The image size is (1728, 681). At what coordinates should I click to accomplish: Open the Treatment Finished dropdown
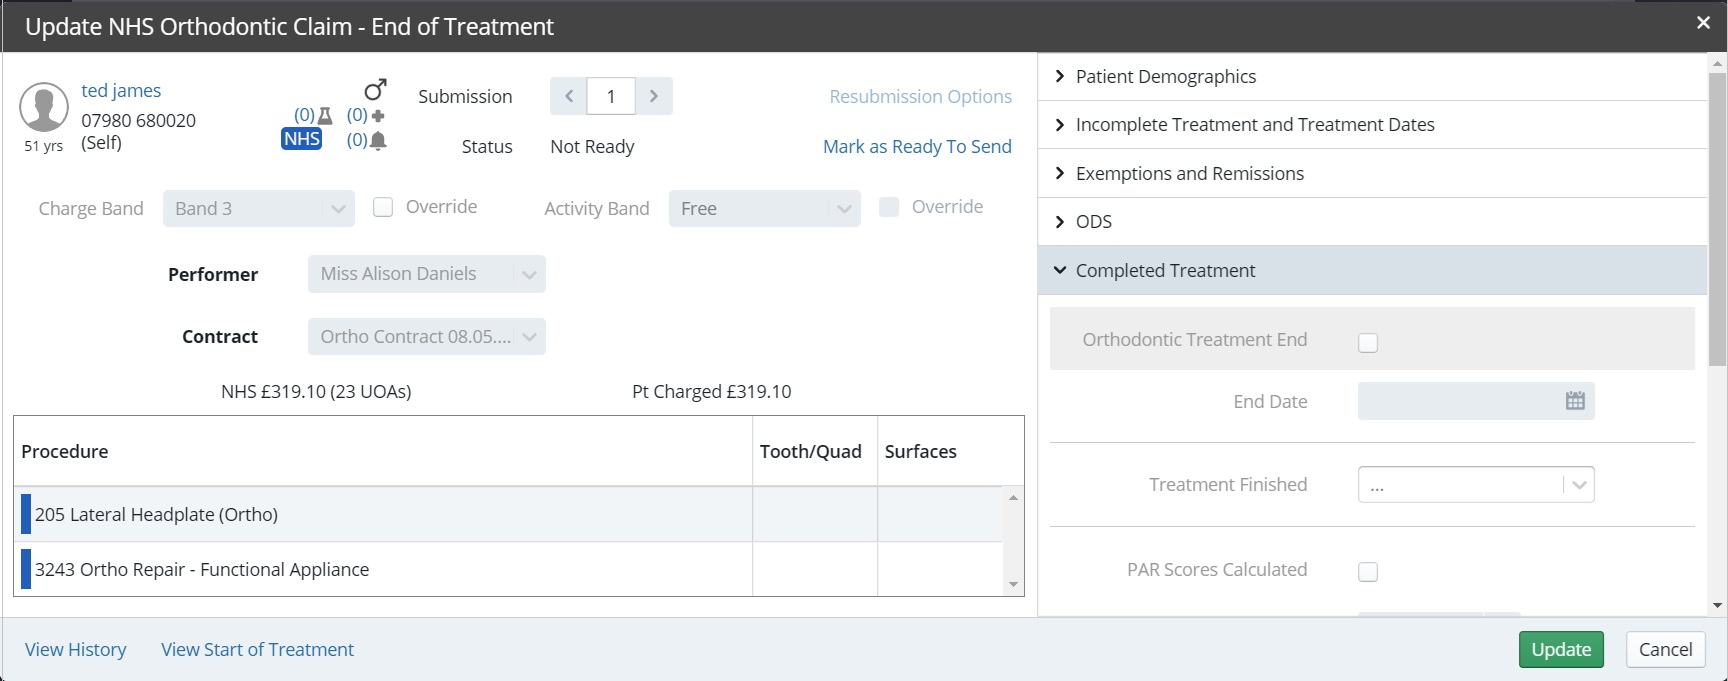tap(1475, 485)
